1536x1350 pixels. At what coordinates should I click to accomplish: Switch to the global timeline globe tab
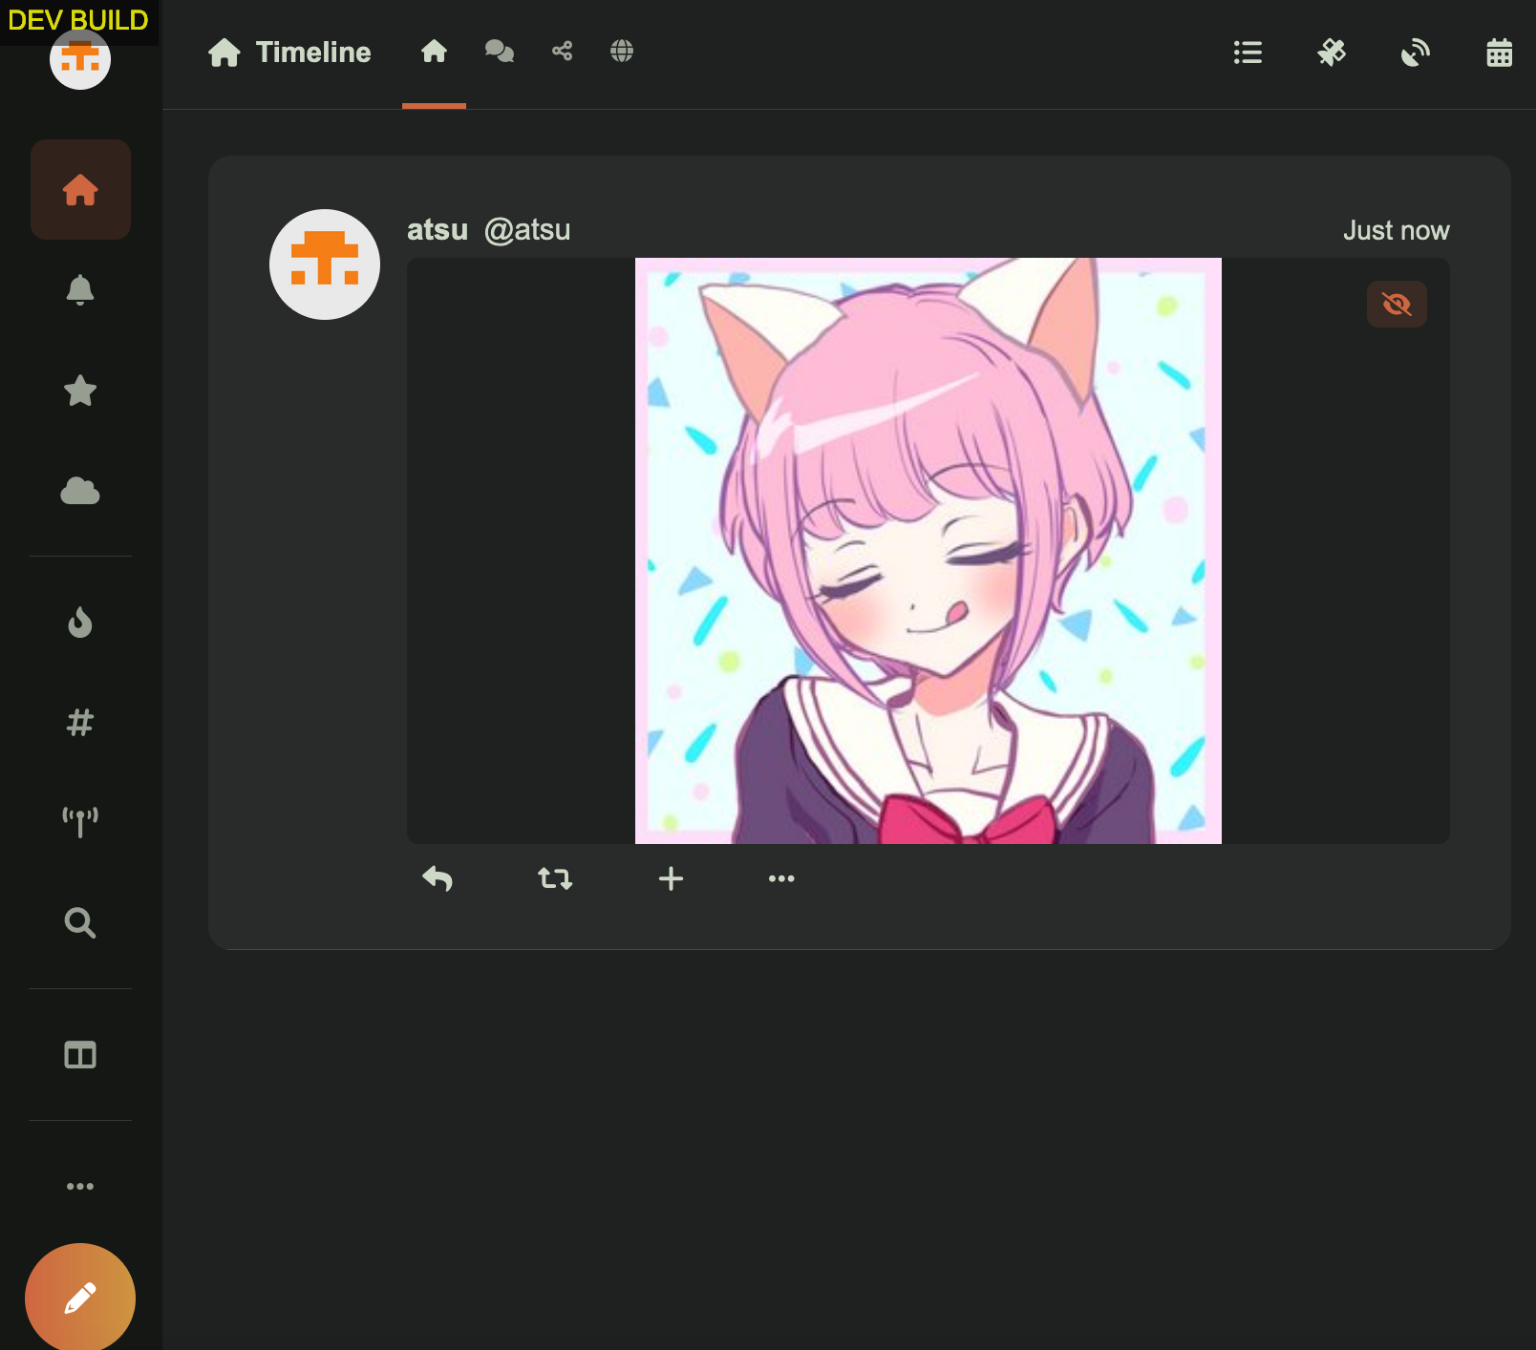tap(622, 51)
